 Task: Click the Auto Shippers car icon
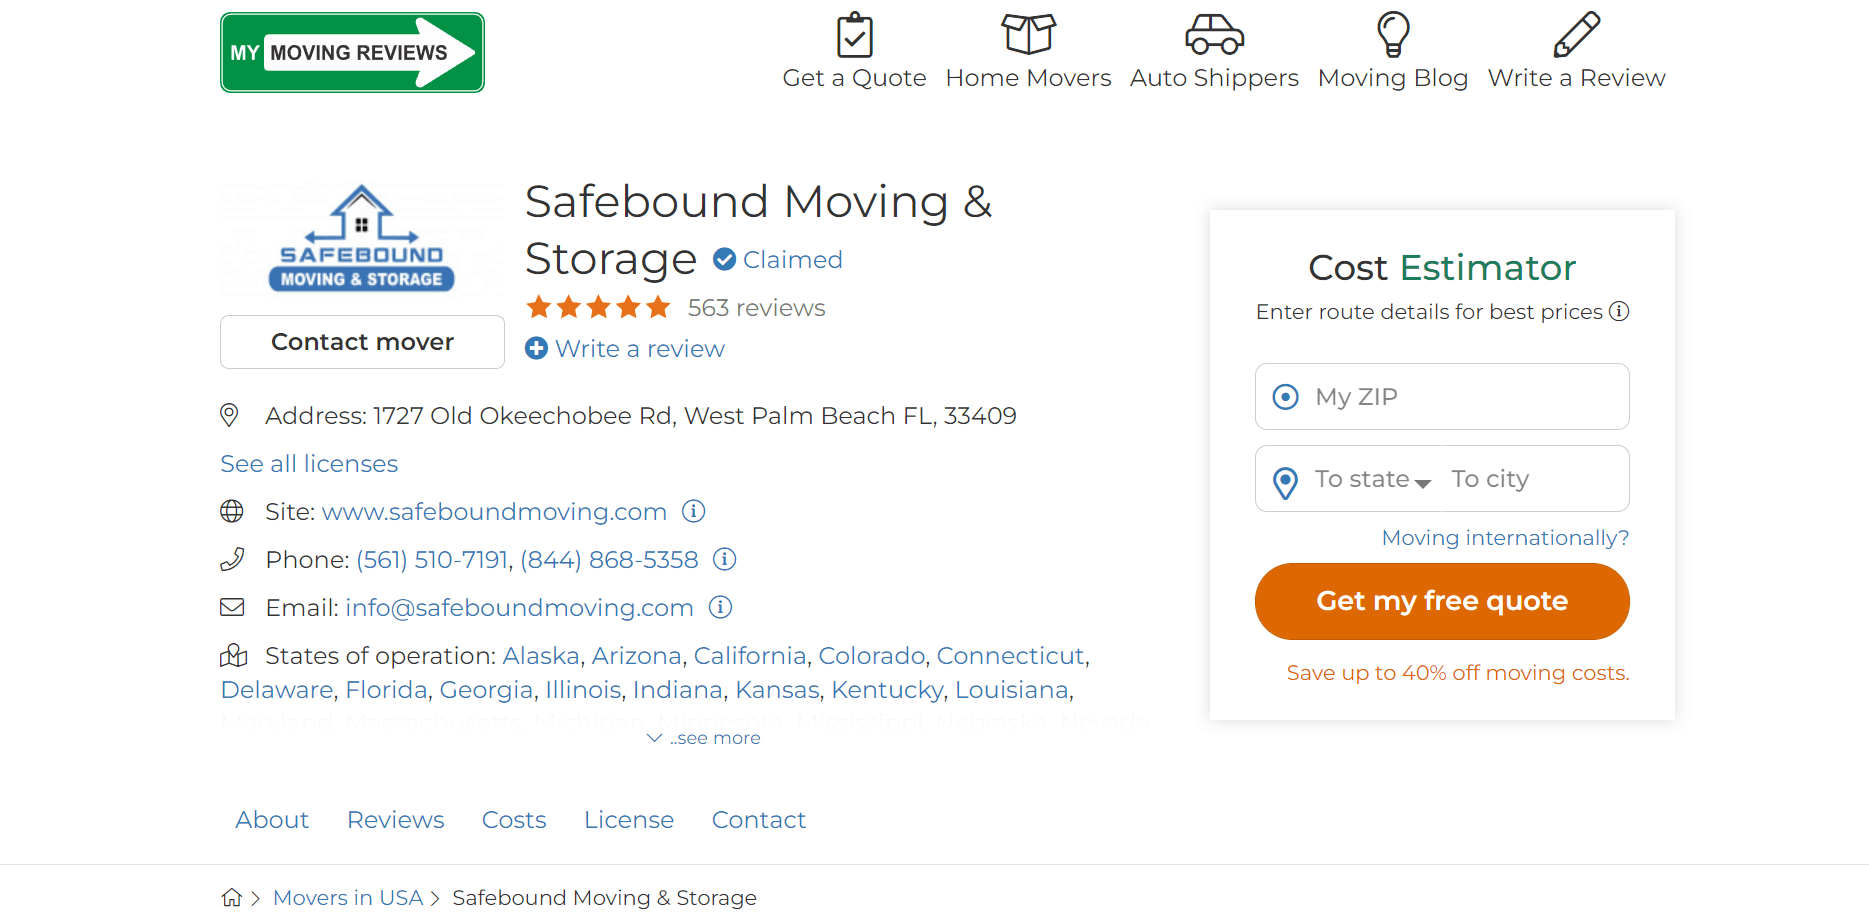click(1214, 35)
